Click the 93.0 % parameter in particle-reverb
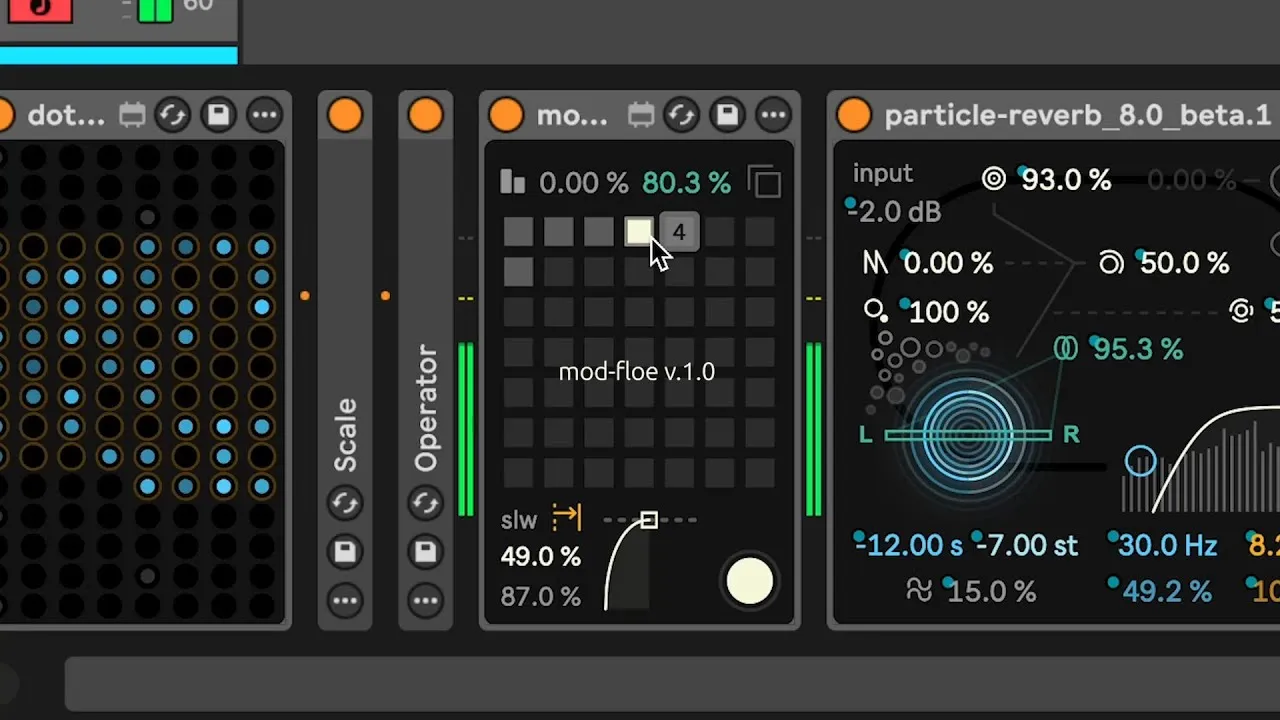1280x720 pixels. point(1066,180)
